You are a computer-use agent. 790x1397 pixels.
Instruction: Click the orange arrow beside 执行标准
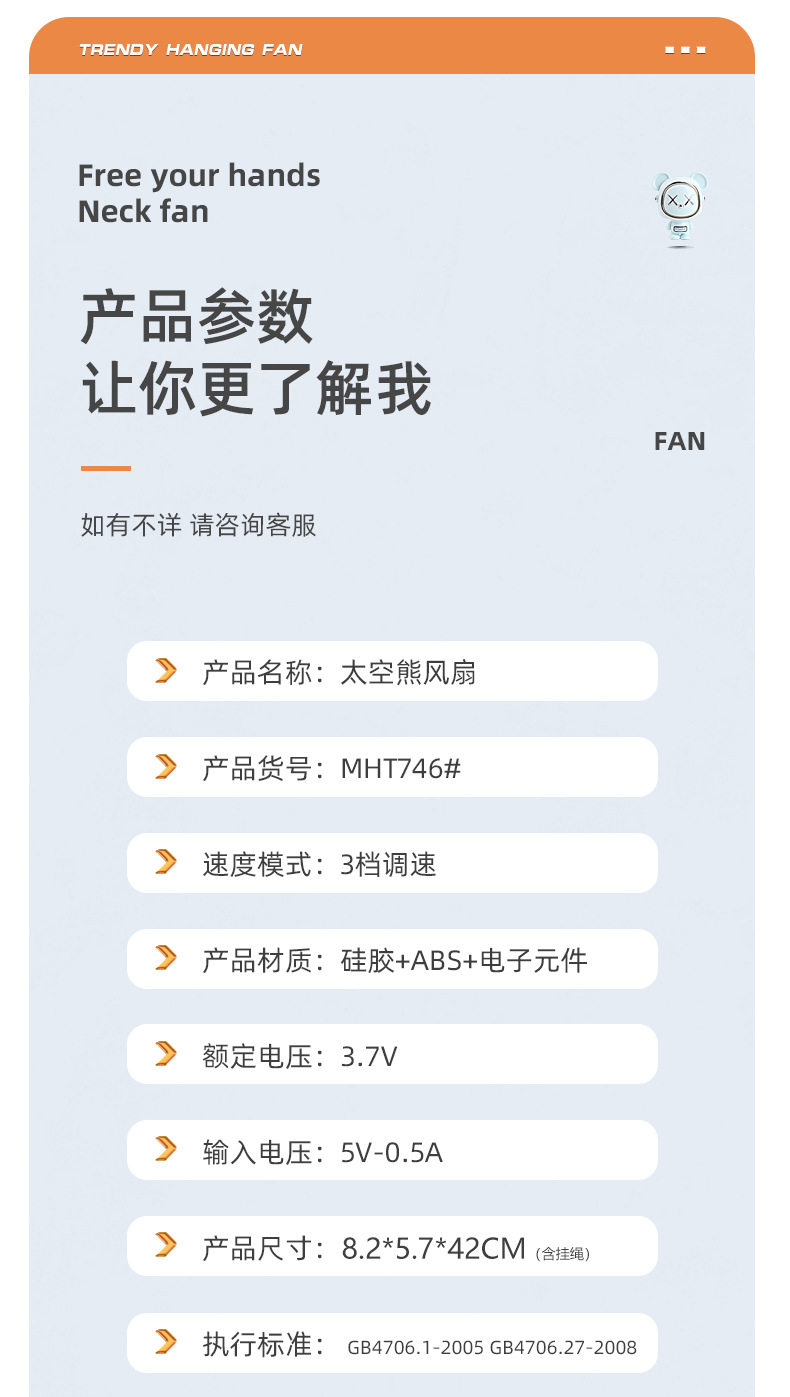[x=166, y=1343]
